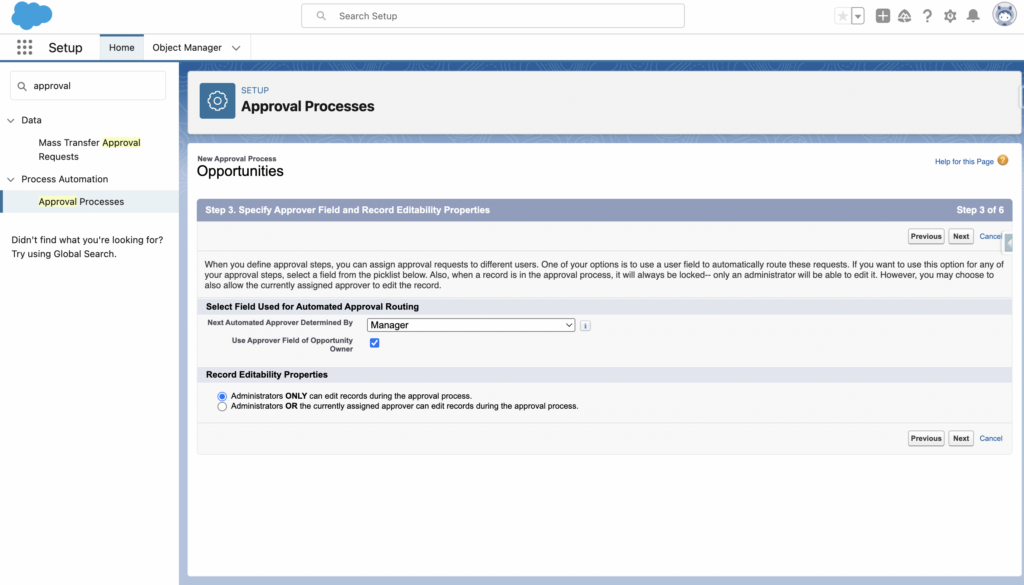Image resolution: width=1024 pixels, height=585 pixels.
Task: Select Administrators ONLY can edit records
Action: pos(222,396)
